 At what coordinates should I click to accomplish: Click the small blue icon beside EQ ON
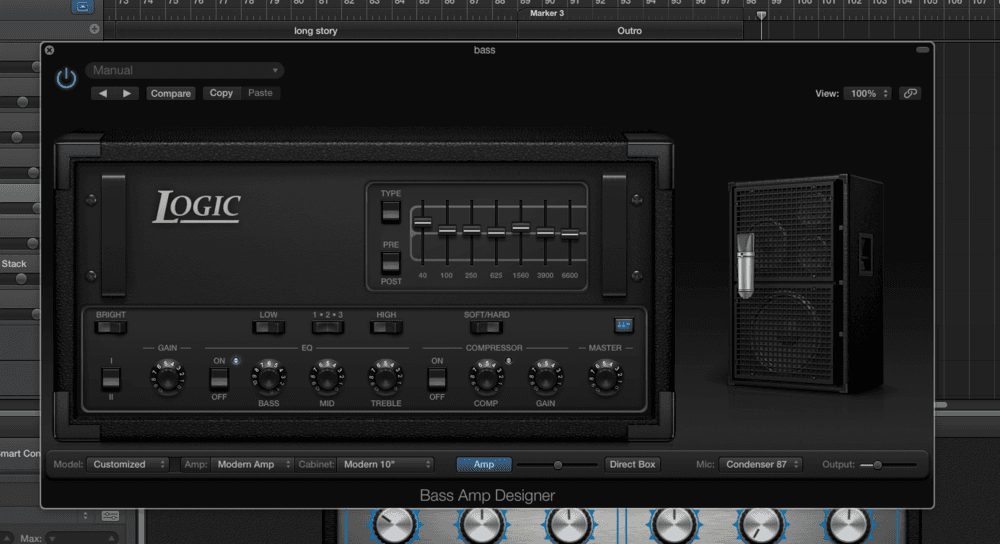(235, 361)
